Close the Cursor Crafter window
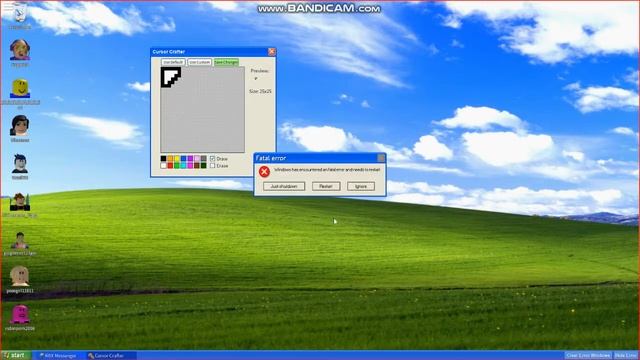The image size is (640, 360). click(271, 51)
